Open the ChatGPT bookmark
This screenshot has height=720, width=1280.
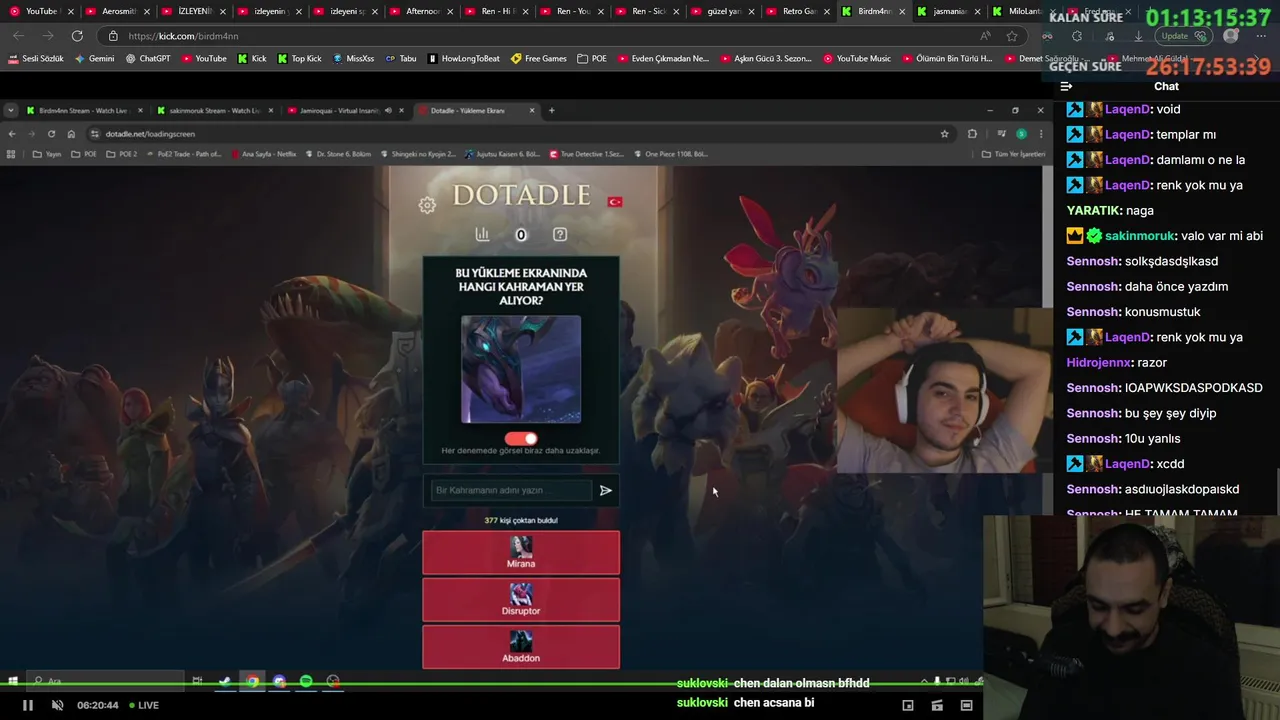pyautogui.click(x=148, y=58)
